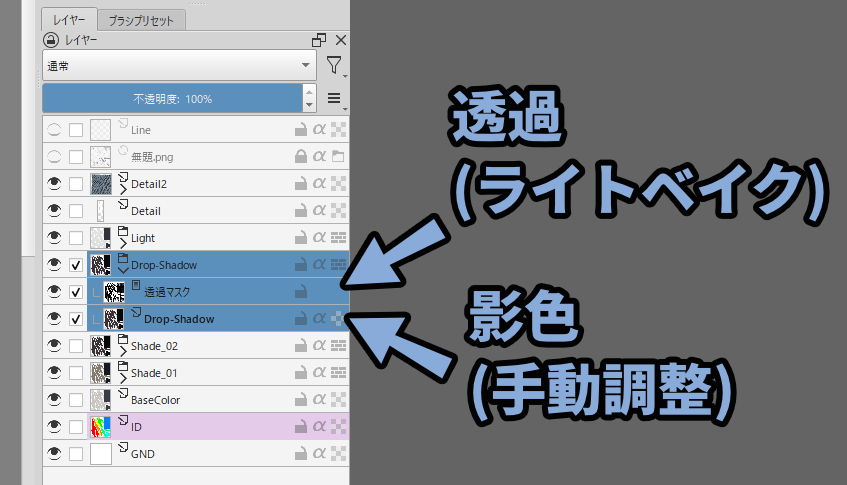Select the 透過マスク layer name
Screen dimensions: 847x485
click(x=167, y=292)
